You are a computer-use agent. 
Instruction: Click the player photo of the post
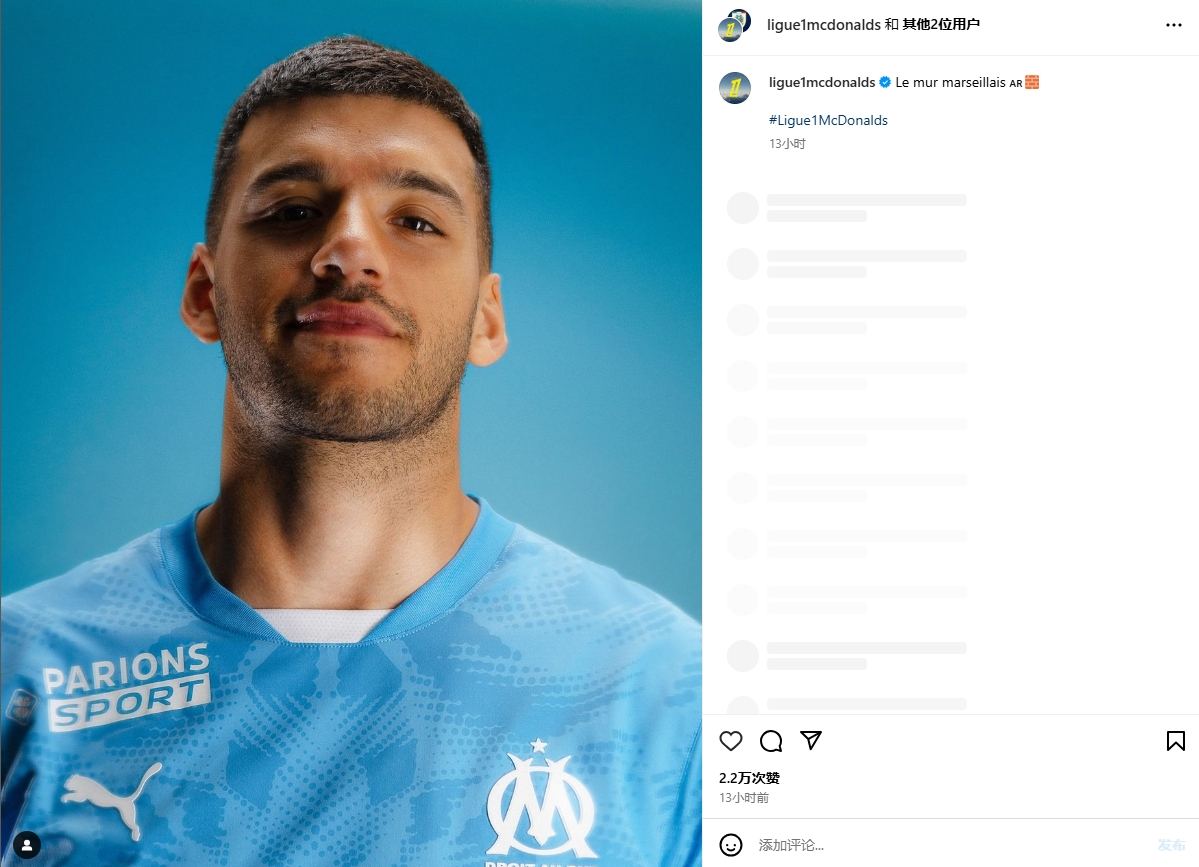pos(351,434)
